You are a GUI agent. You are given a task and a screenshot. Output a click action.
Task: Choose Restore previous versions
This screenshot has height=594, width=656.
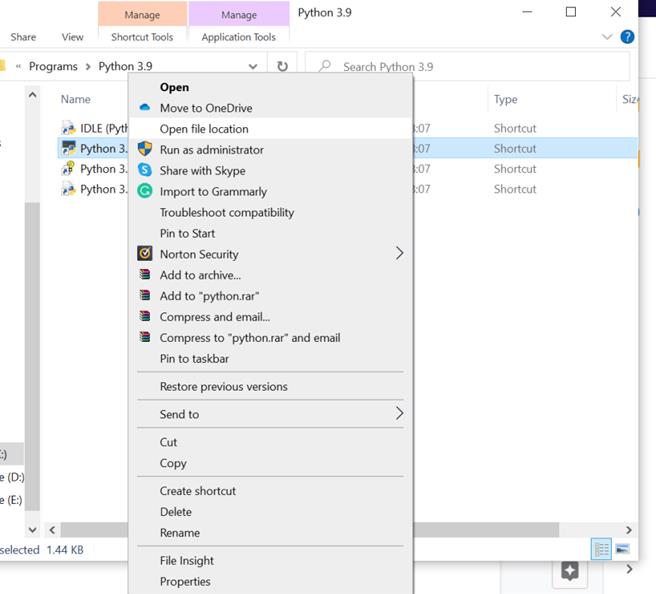click(223, 387)
